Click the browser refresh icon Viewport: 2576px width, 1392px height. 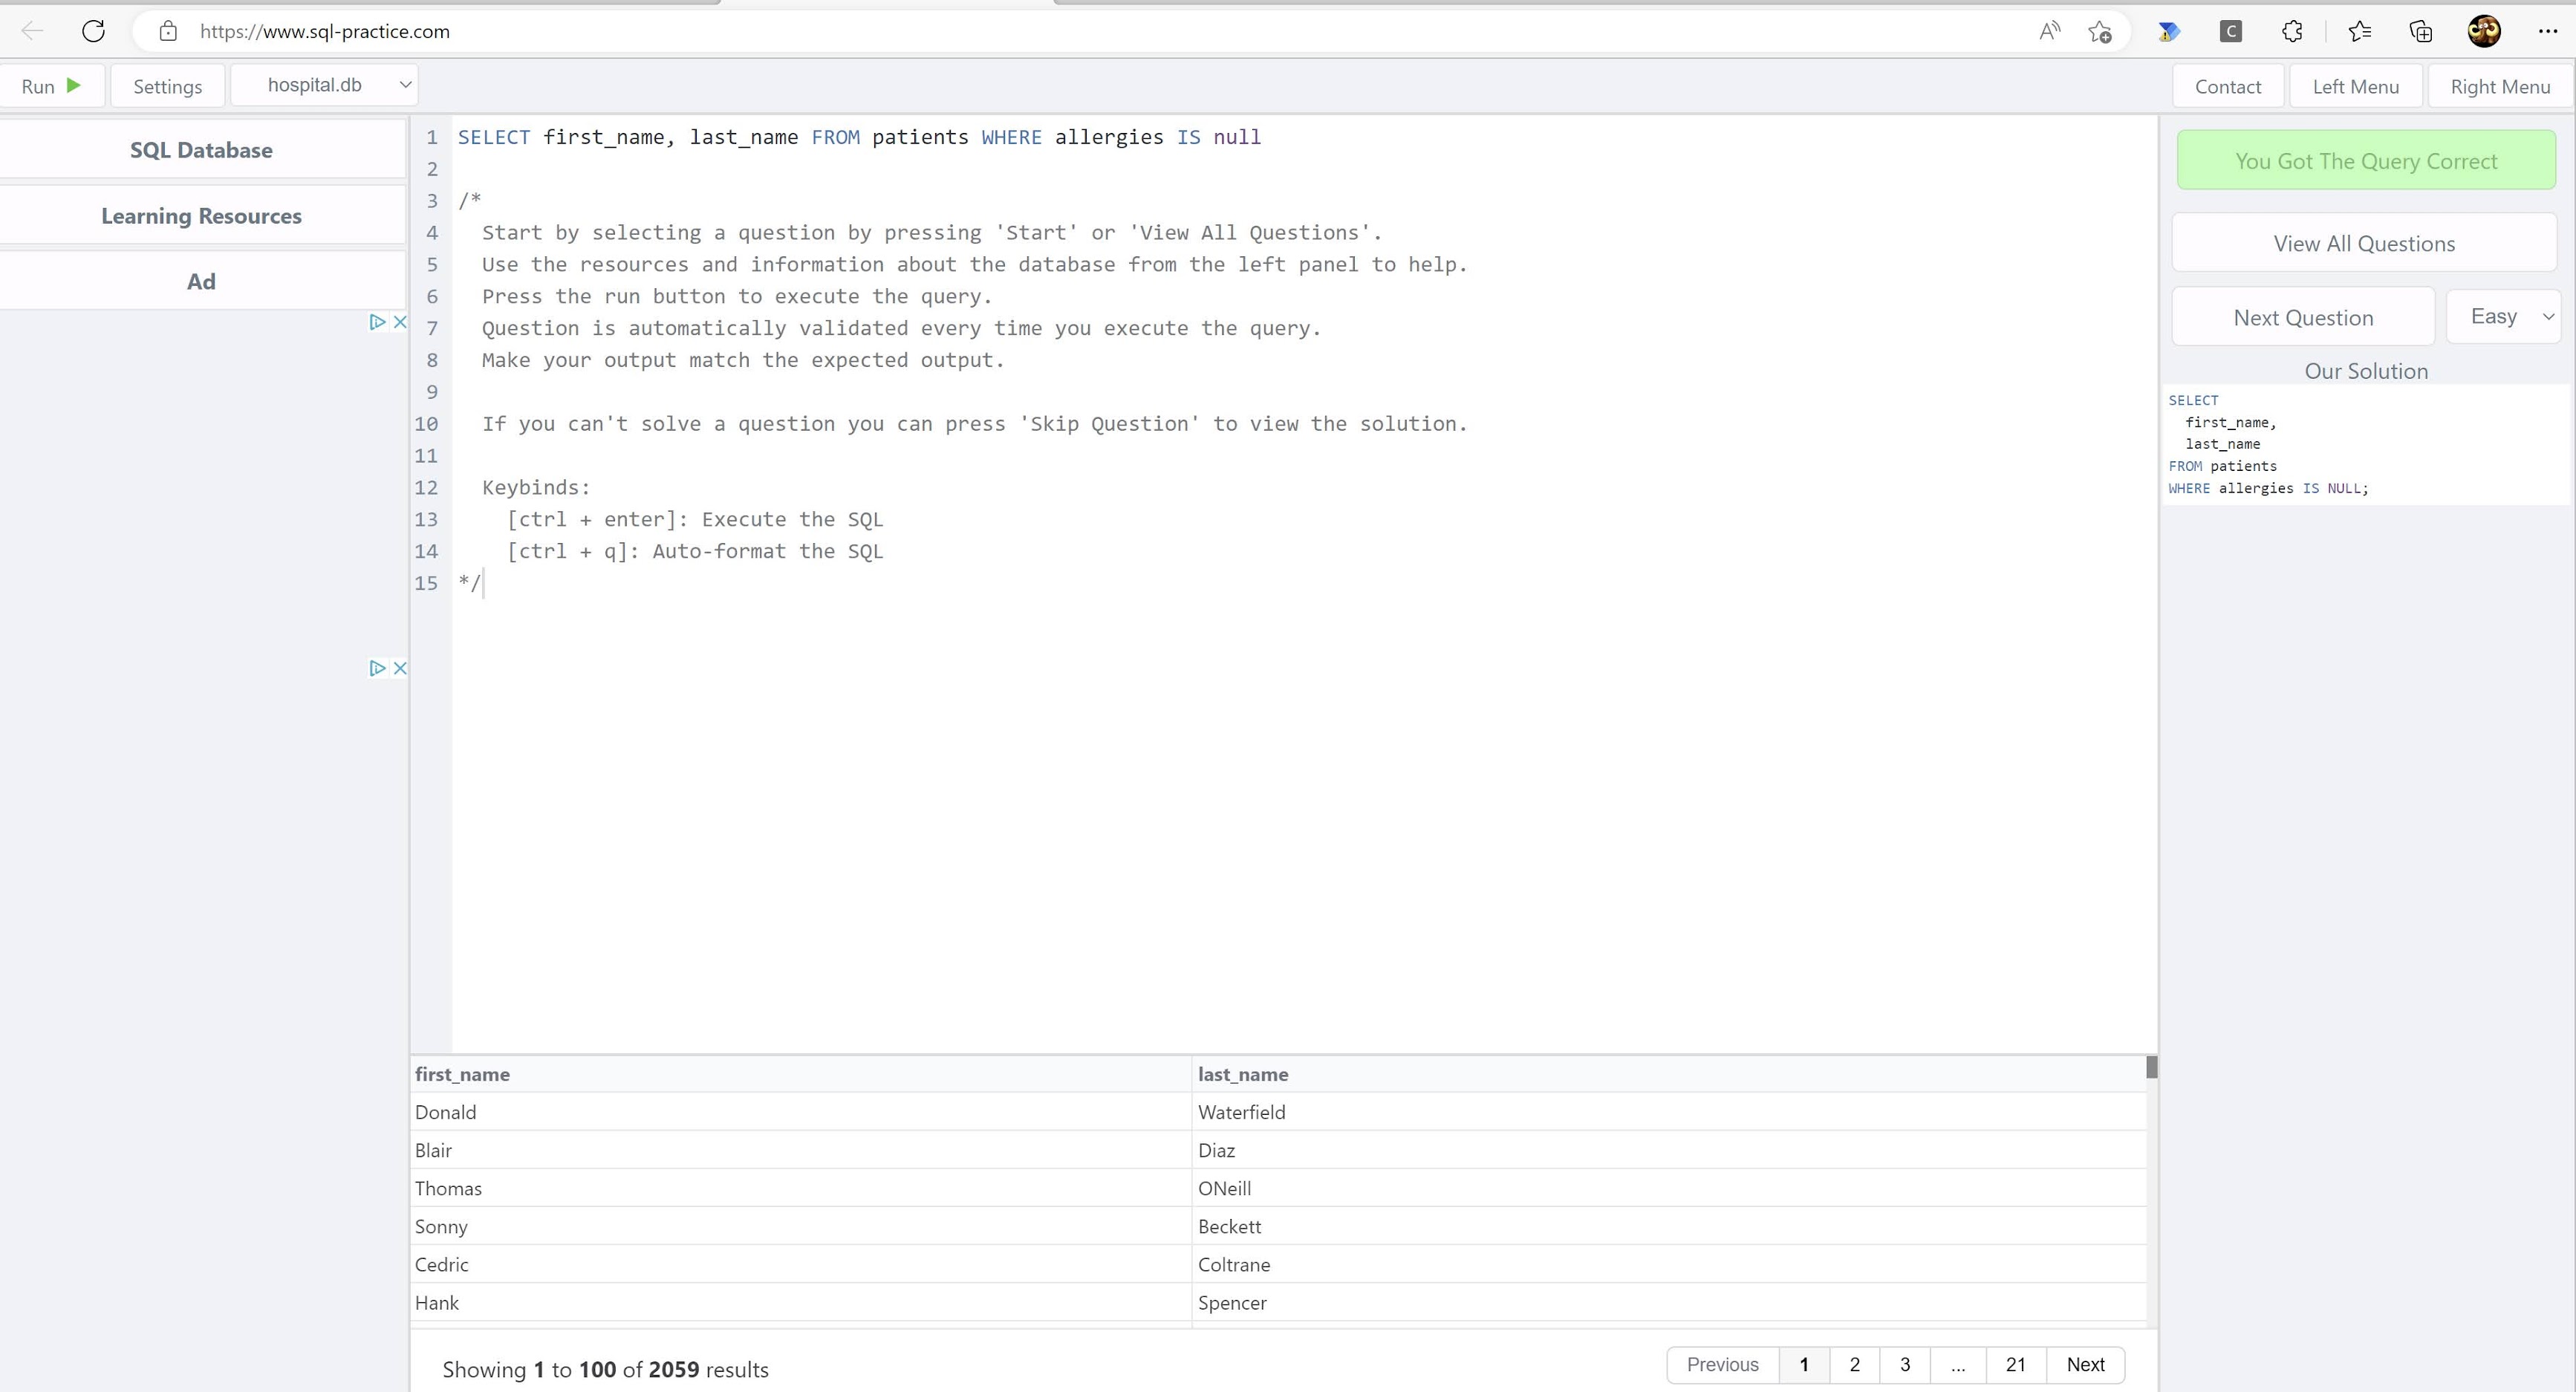93,31
